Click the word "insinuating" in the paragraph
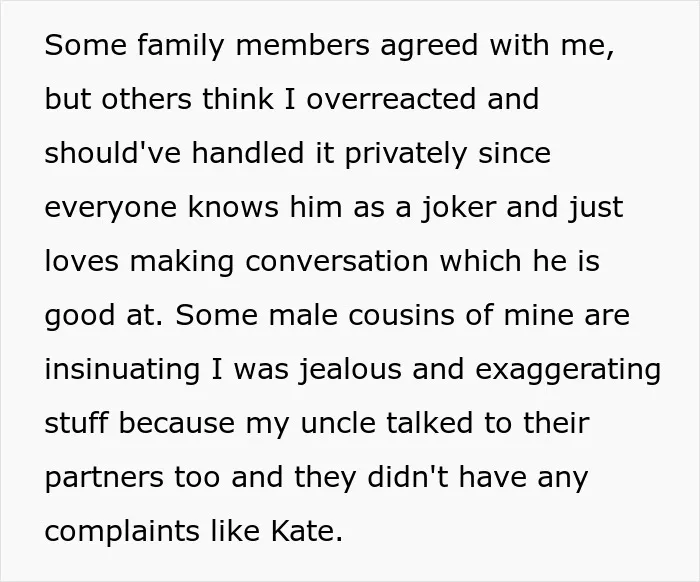The width and height of the screenshot is (700, 582). coord(122,370)
